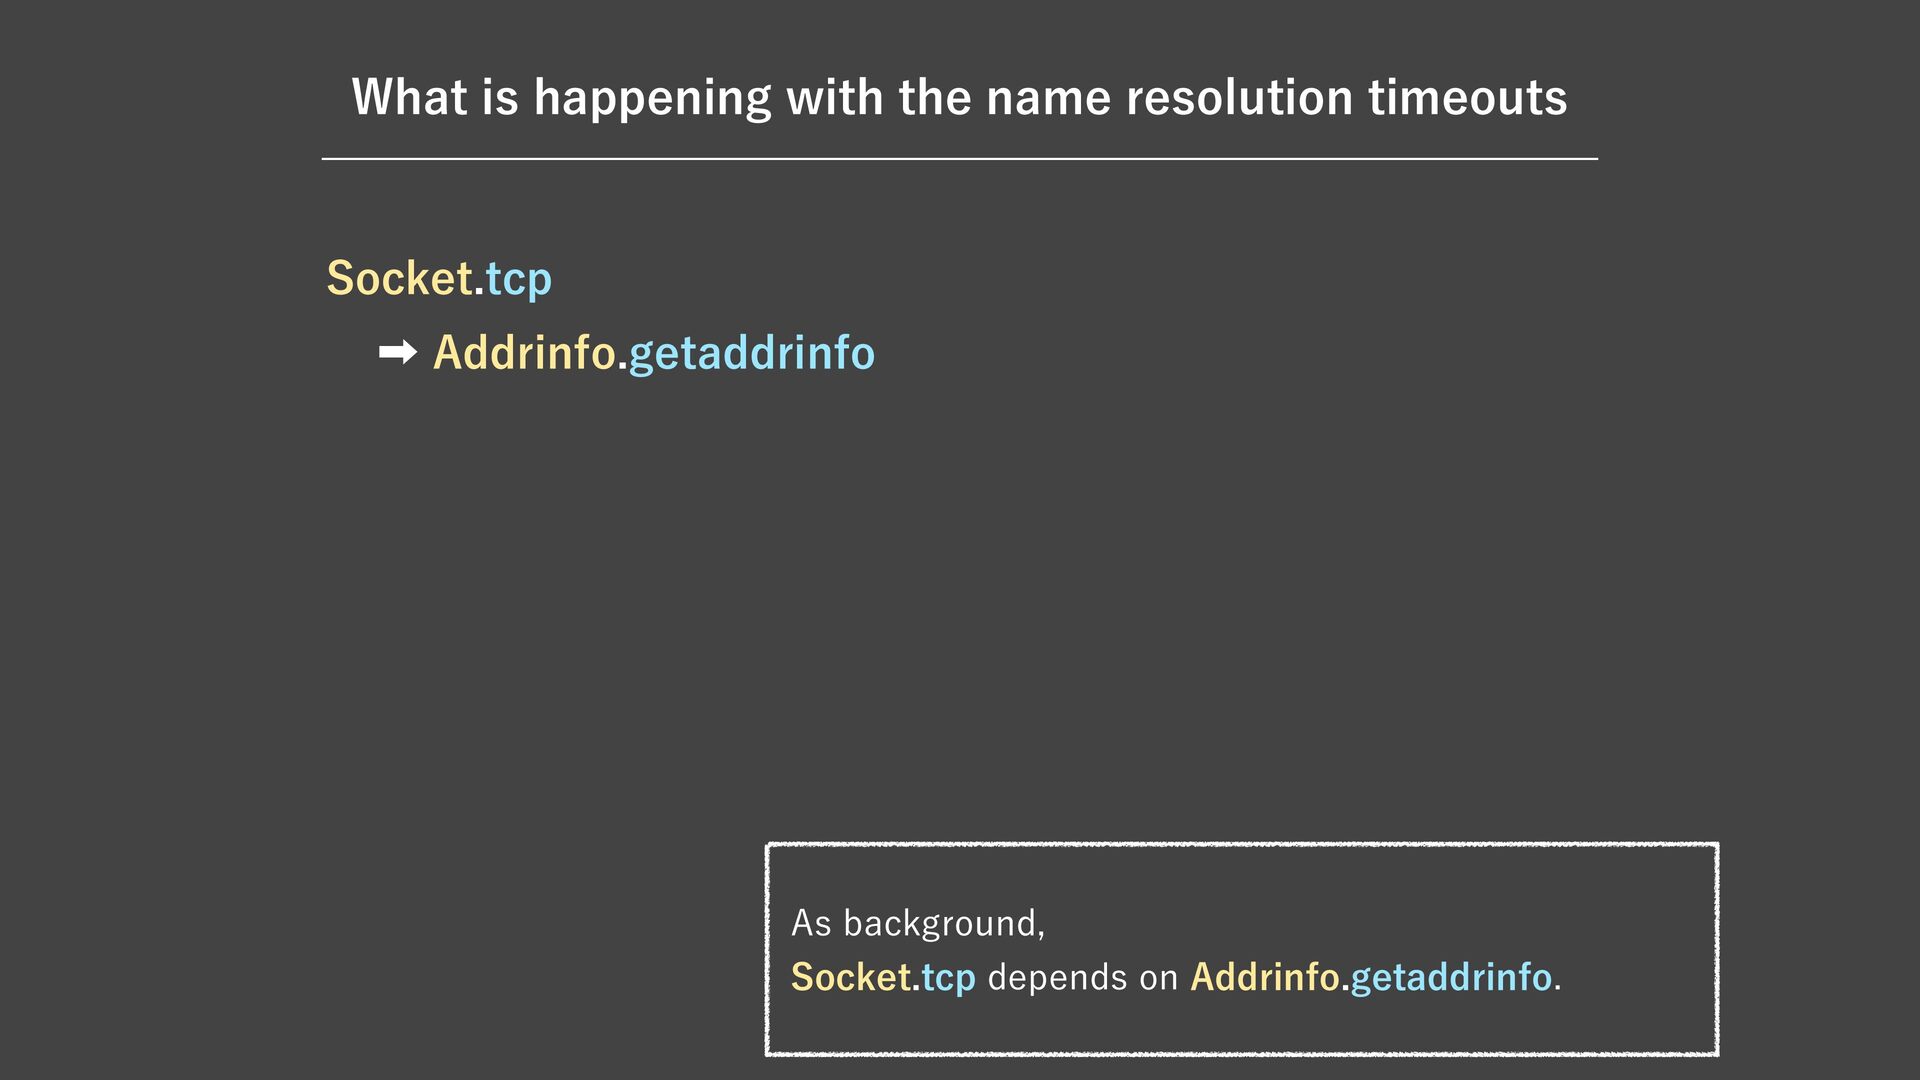Viewport: 1920px width, 1080px height.
Task: Select blue "getaddrinfo" inside the note box
Action: click(x=1450, y=978)
